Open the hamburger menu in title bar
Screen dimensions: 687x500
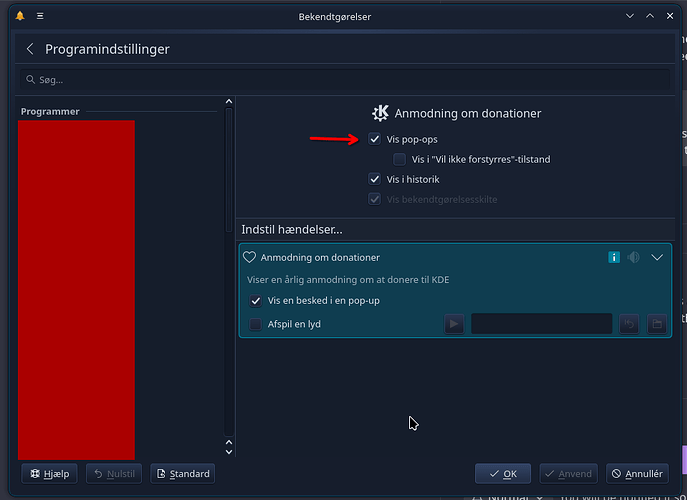pos(39,17)
